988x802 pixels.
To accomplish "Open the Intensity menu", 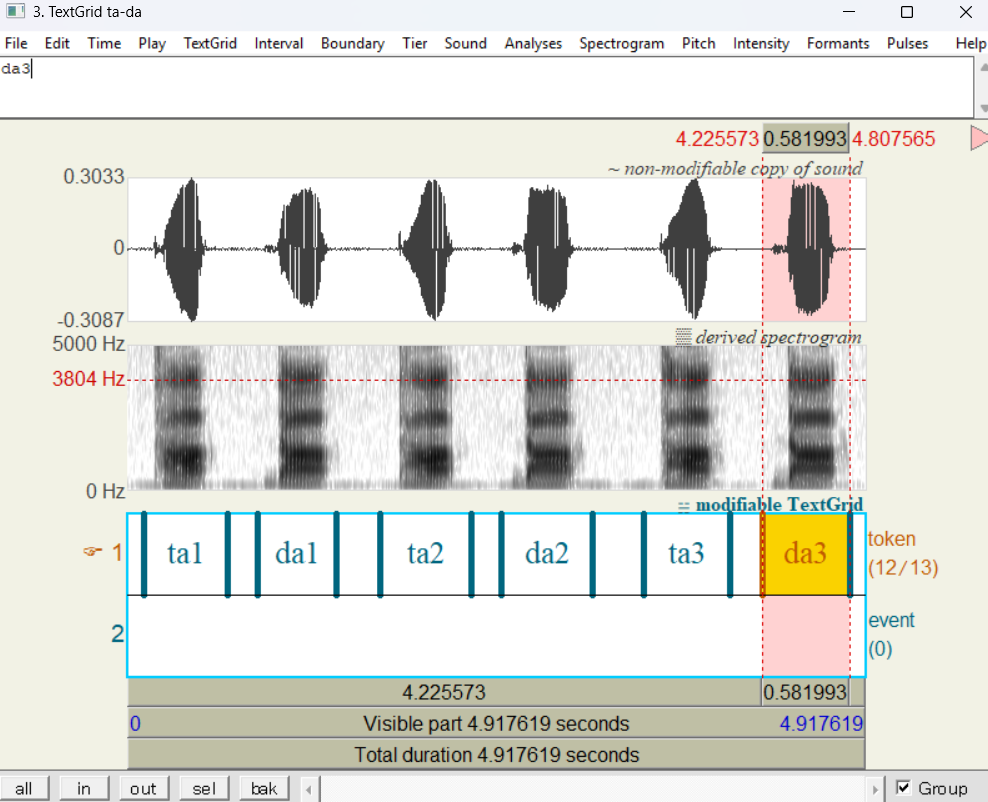I will [x=761, y=43].
